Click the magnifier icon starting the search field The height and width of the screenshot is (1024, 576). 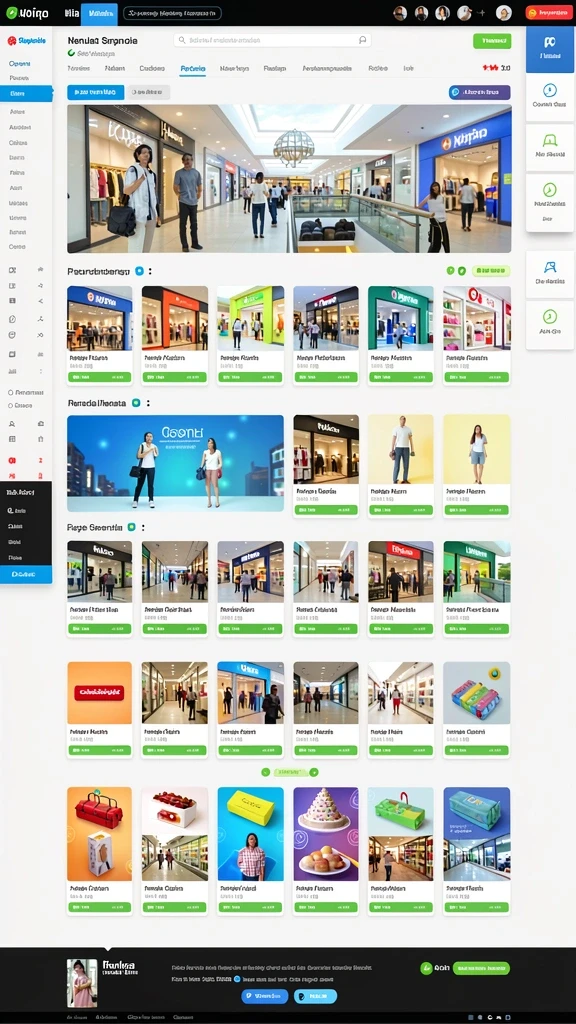182,40
